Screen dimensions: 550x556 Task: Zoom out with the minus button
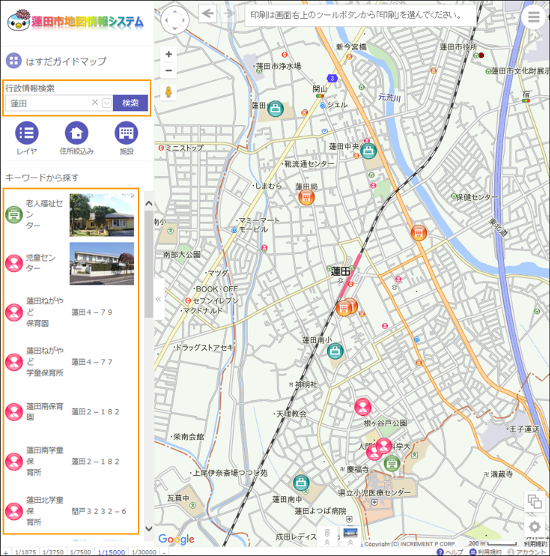(x=169, y=71)
